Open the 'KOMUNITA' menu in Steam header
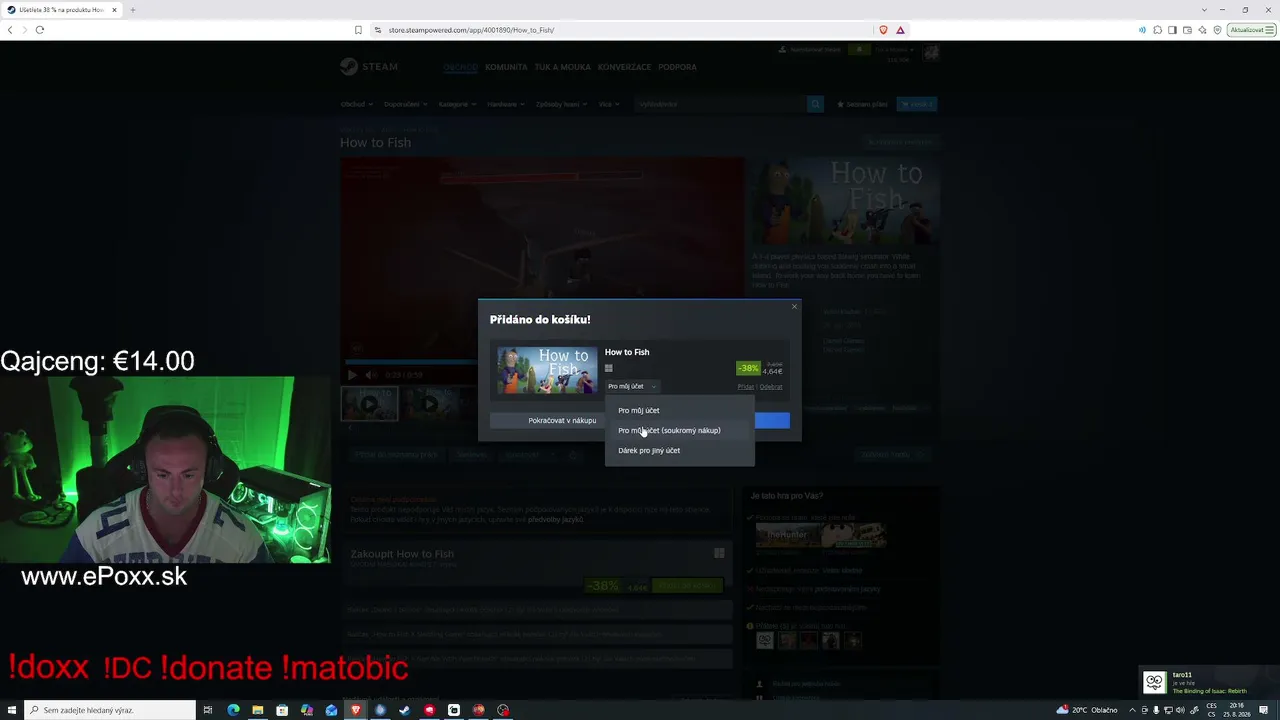Image resolution: width=1280 pixels, height=720 pixels. [x=506, y=67]
